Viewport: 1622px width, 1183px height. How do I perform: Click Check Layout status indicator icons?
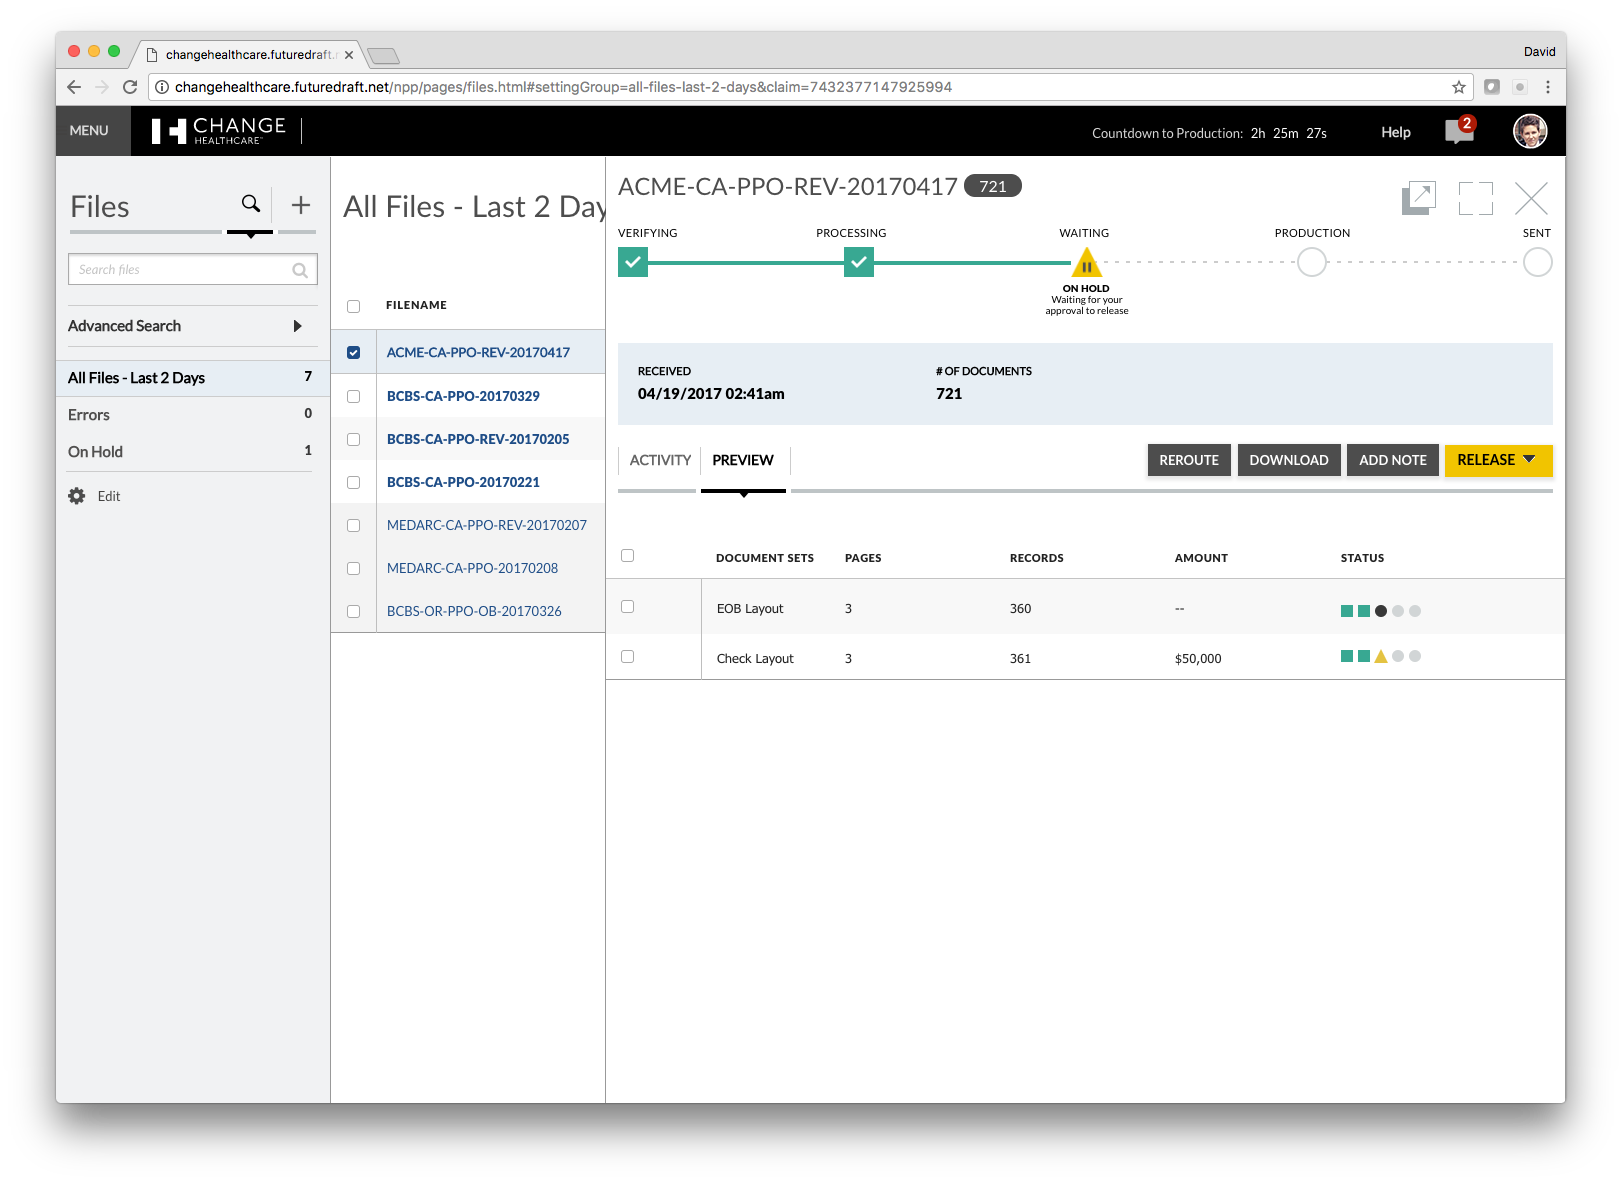1381,657
